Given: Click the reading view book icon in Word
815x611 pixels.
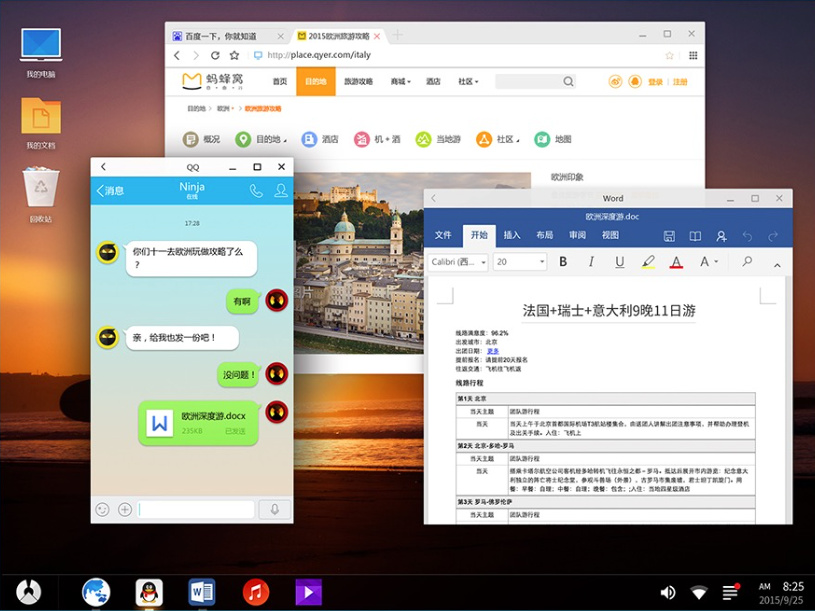Looking at the screenshot, I should [x=695, y=236].
